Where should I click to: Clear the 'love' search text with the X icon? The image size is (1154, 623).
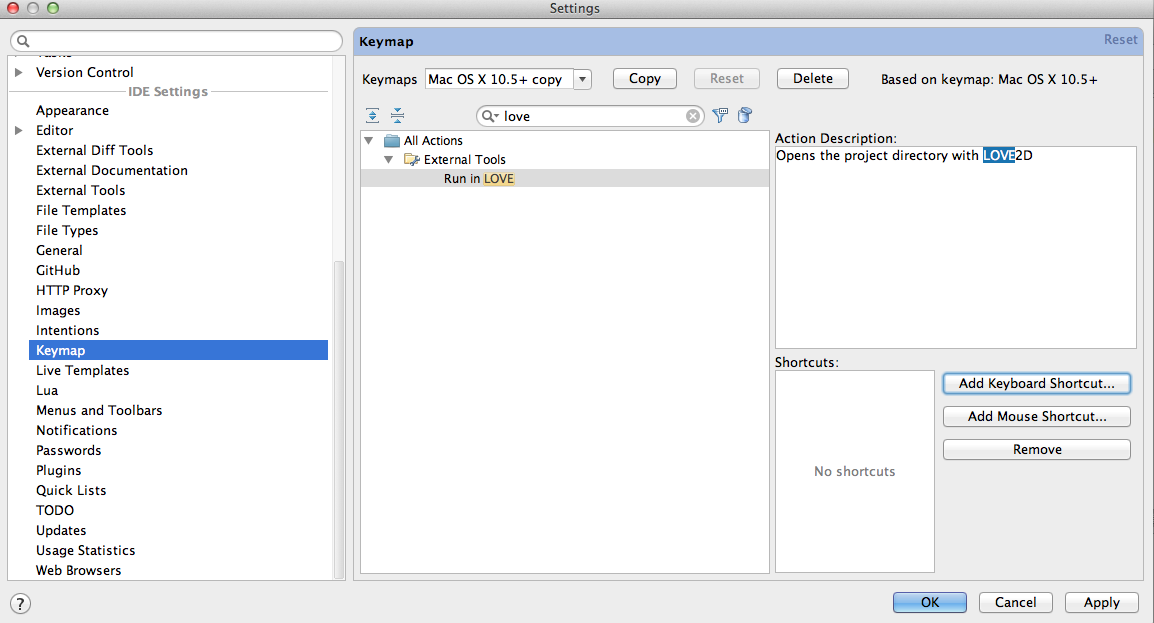693,116
